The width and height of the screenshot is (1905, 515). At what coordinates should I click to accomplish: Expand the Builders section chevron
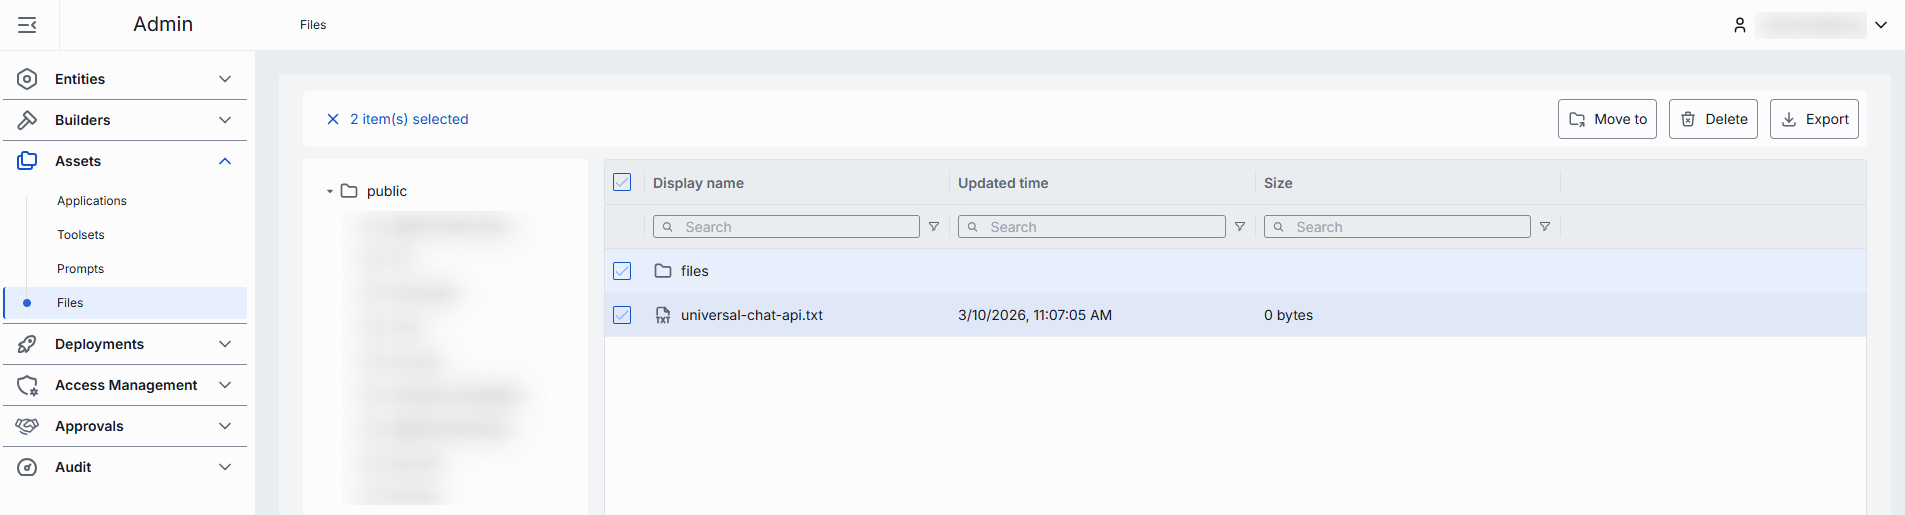tap(225, 120)
